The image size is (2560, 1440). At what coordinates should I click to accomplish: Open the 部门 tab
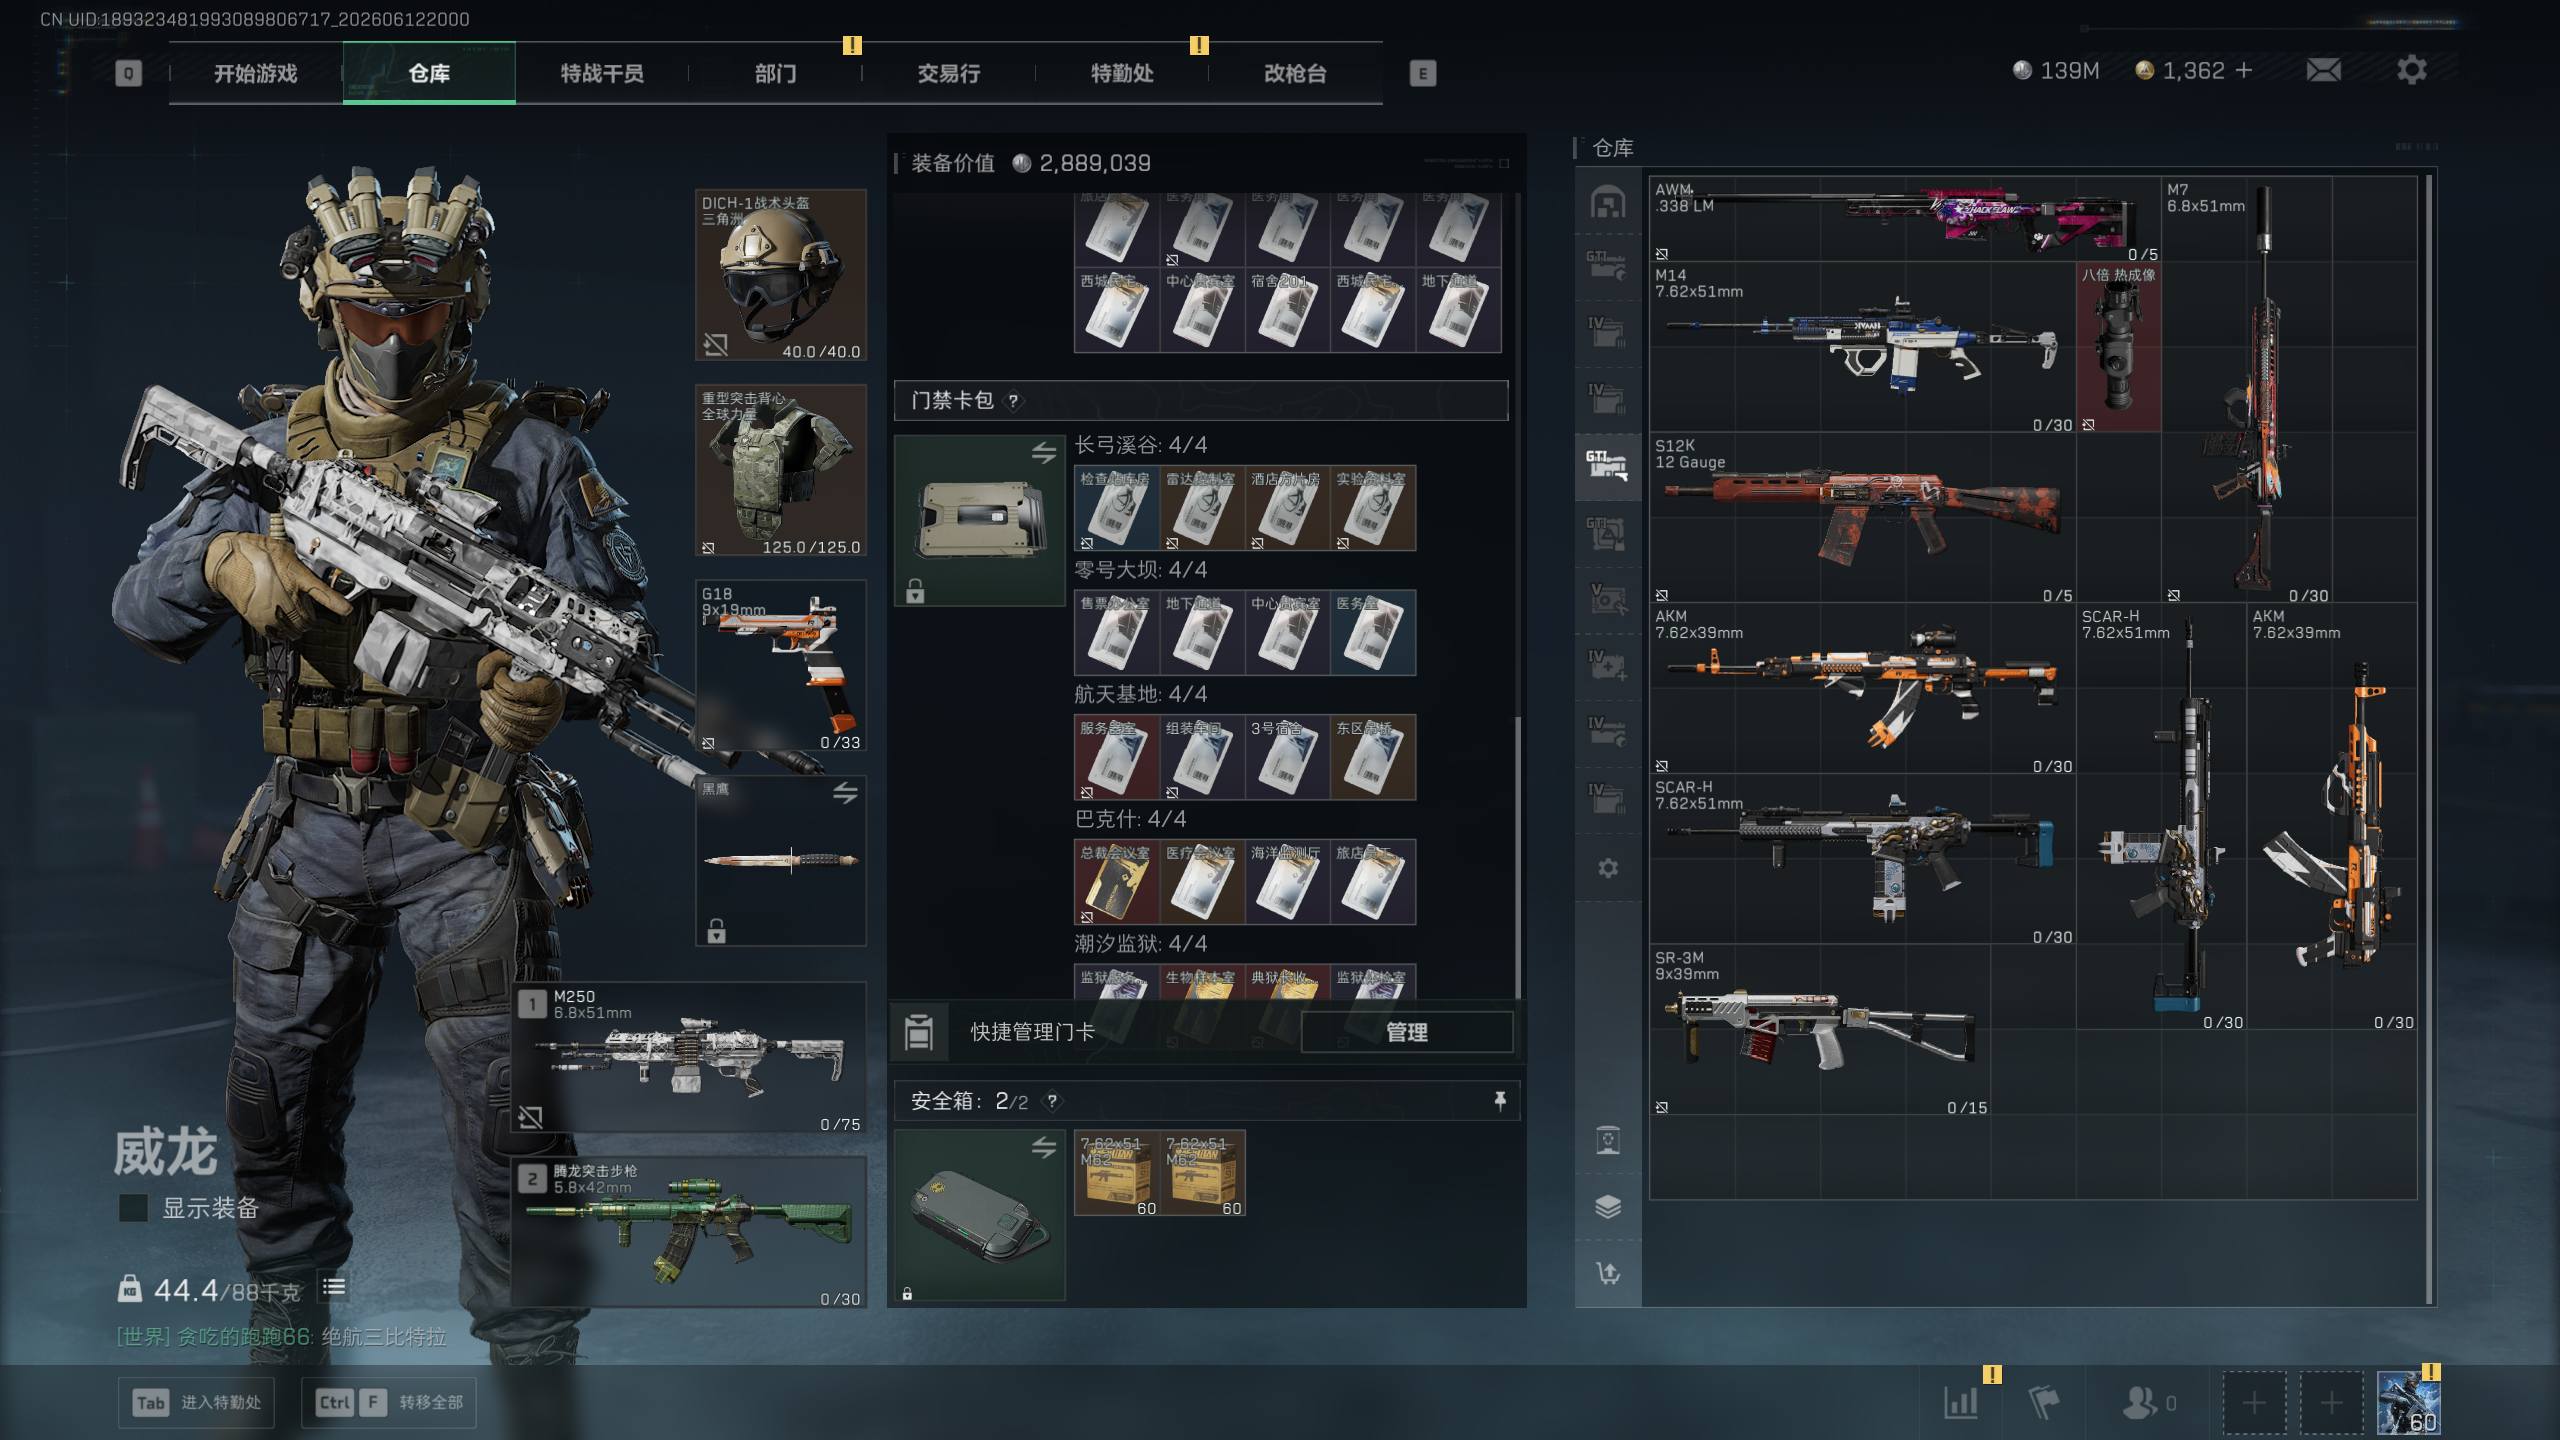coord(775,73)
